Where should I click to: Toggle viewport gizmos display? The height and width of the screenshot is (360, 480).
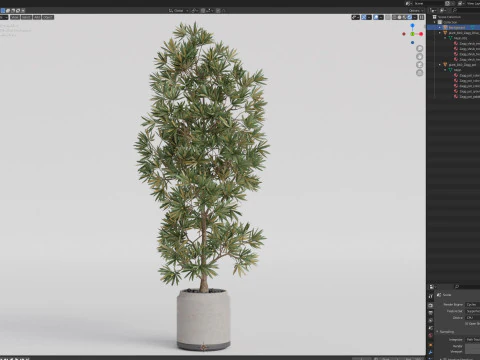364,17
